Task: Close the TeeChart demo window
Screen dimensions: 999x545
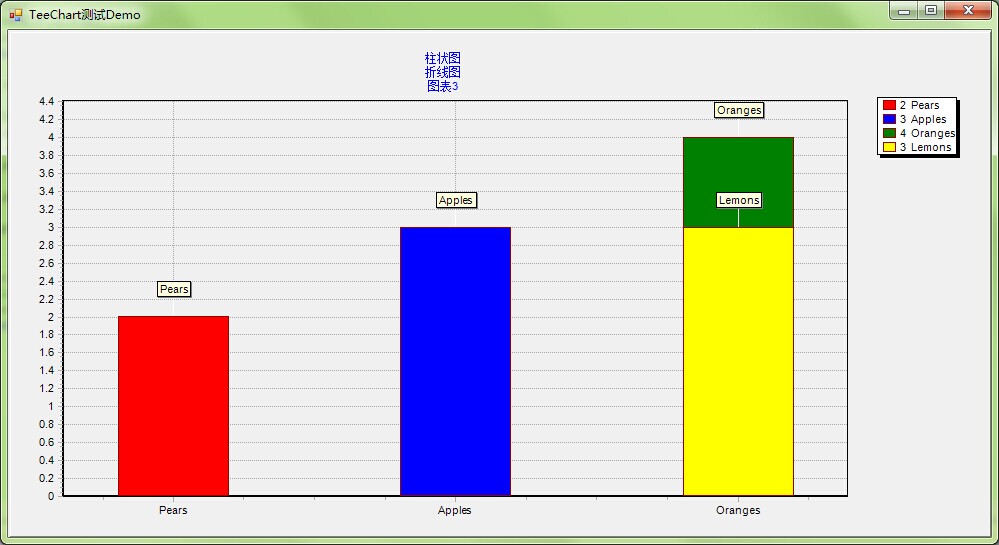Action: 968,11
